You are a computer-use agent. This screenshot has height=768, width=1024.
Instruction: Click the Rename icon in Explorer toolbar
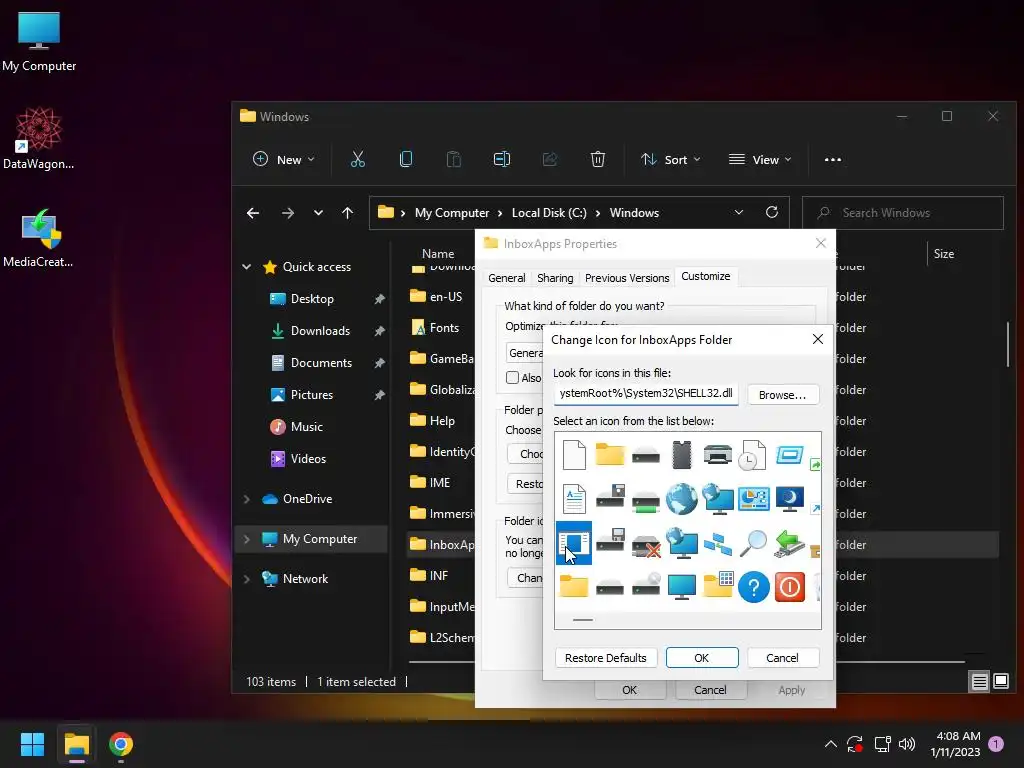(x=502, y=159)
